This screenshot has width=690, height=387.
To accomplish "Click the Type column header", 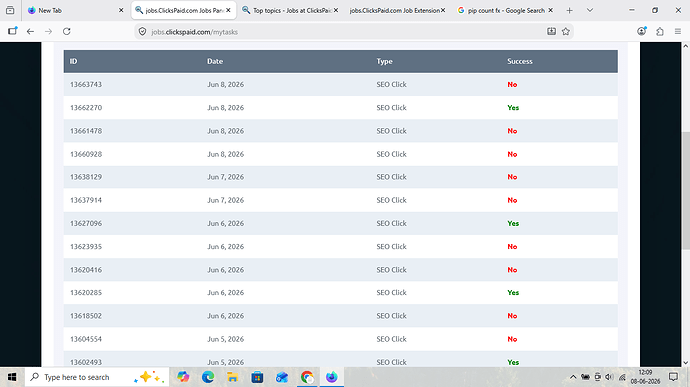I will 384,61.
